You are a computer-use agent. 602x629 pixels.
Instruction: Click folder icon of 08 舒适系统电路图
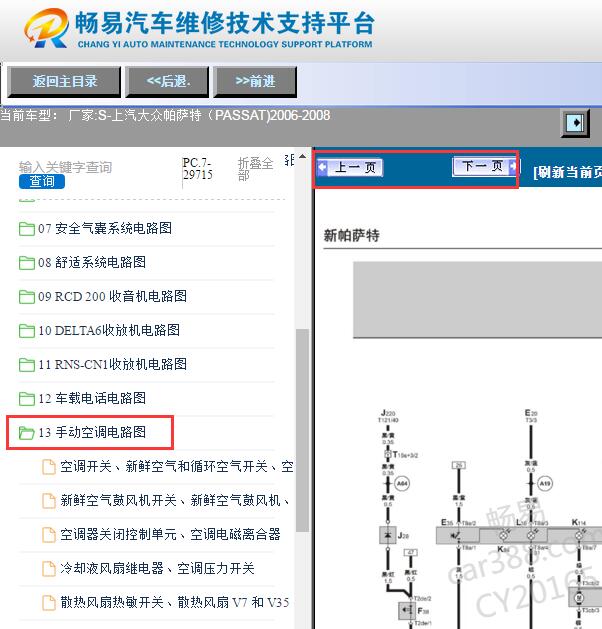point(26,263)
